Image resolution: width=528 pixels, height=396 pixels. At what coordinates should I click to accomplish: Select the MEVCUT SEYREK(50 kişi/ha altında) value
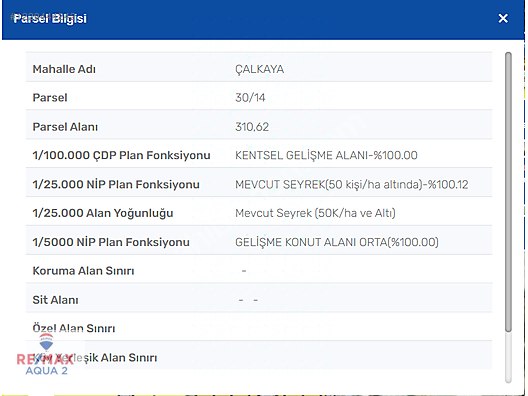point(352,185)
